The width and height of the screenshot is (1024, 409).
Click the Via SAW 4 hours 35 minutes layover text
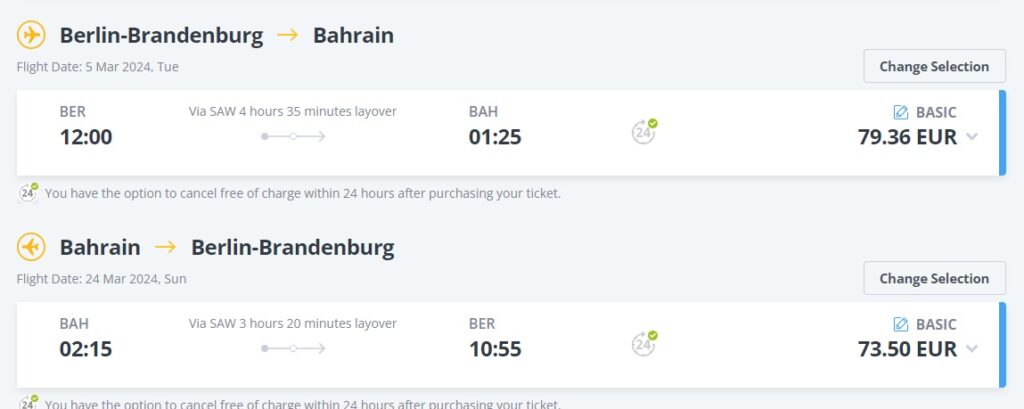pyautogui.click(x=293, y=111)
